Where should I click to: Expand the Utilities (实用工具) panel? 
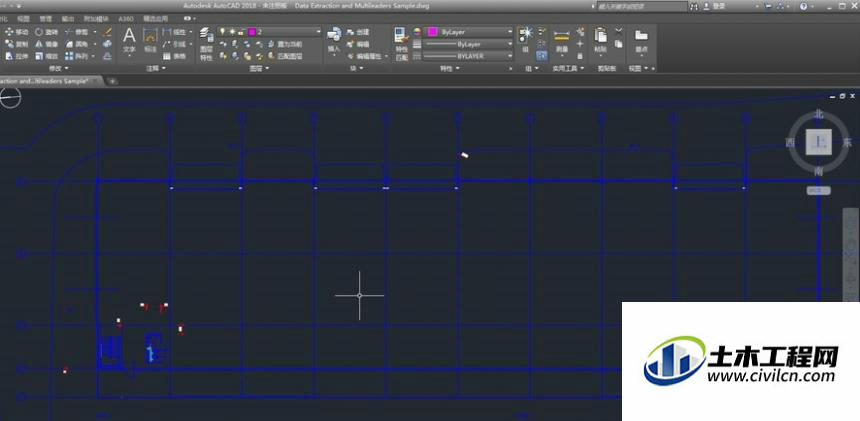click(x=568, y=69)
